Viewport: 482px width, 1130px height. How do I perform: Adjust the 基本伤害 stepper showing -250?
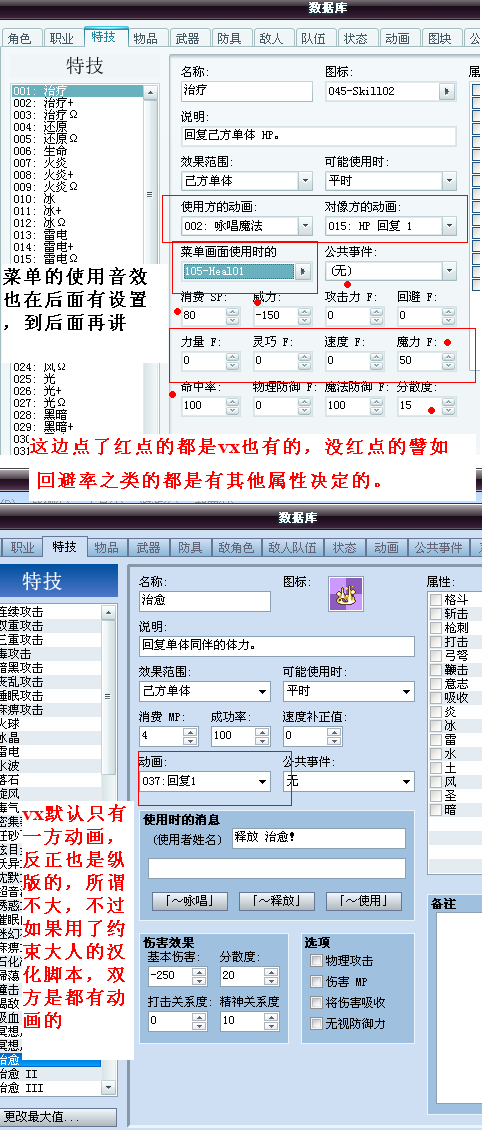tap(200, 976)
